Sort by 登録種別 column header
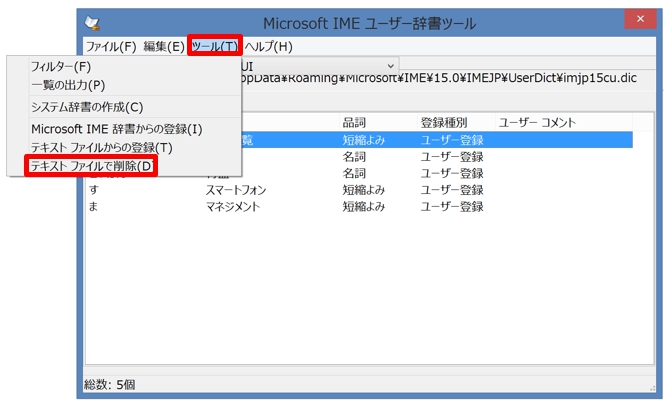Screen dimensions: 672x404 pos(444,123)
